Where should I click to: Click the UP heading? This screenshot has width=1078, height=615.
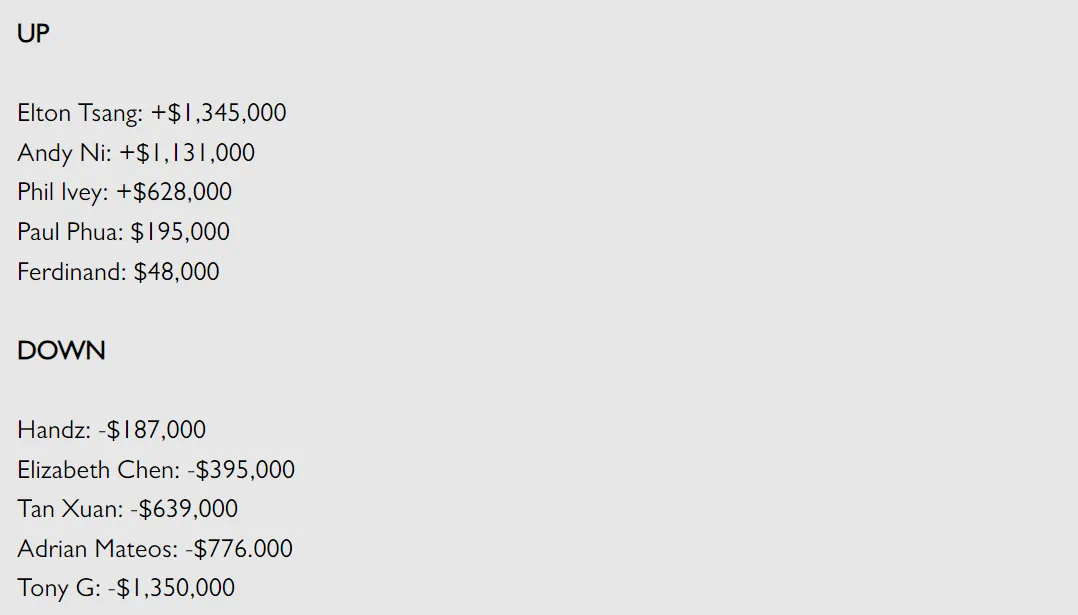[x=33, y=34]
